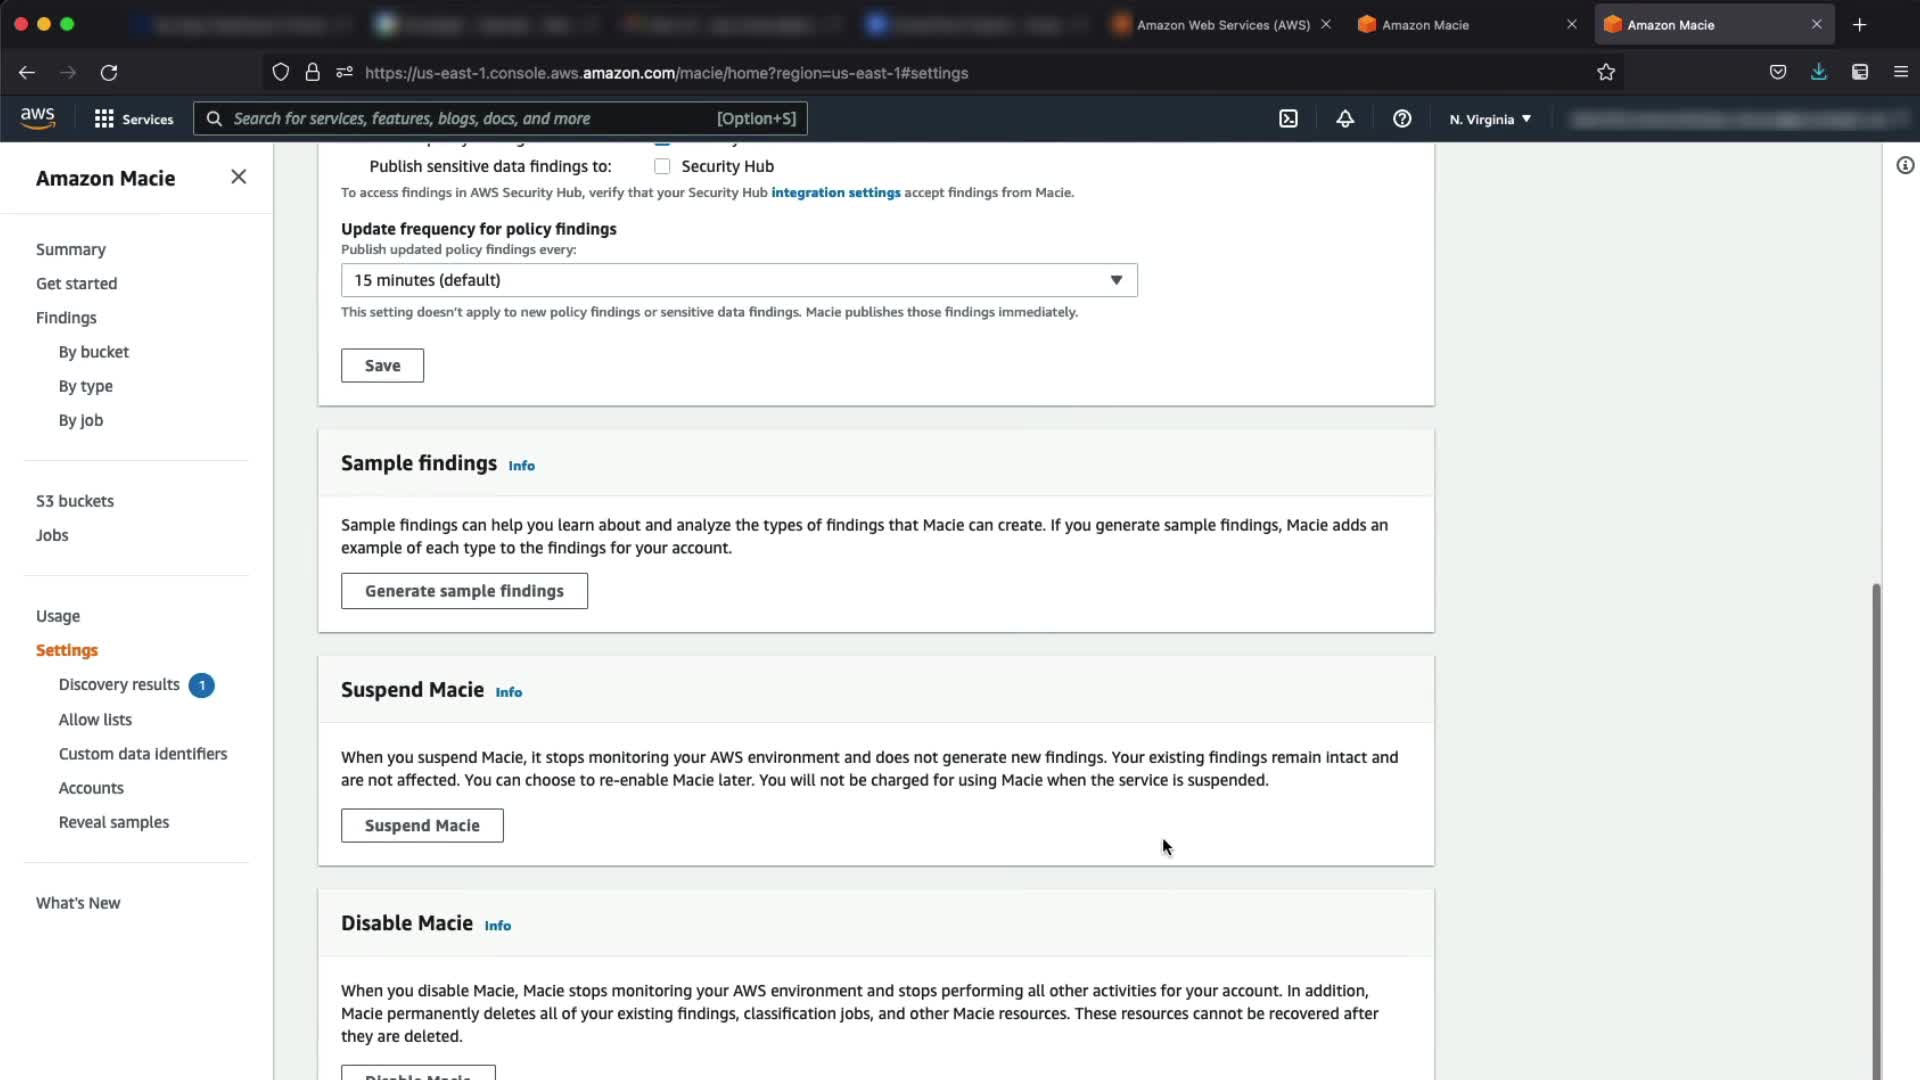Open the notifications bell icon

(1345, 119)
